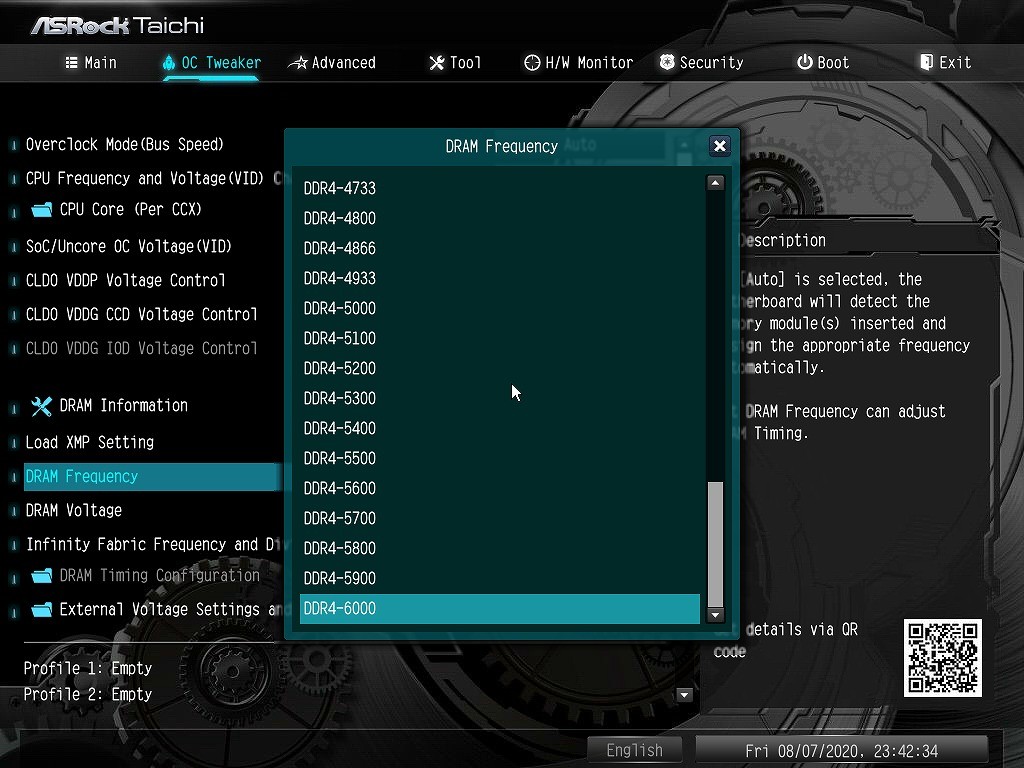Open the H/W Monitor tab

click(x=579, y=63)
